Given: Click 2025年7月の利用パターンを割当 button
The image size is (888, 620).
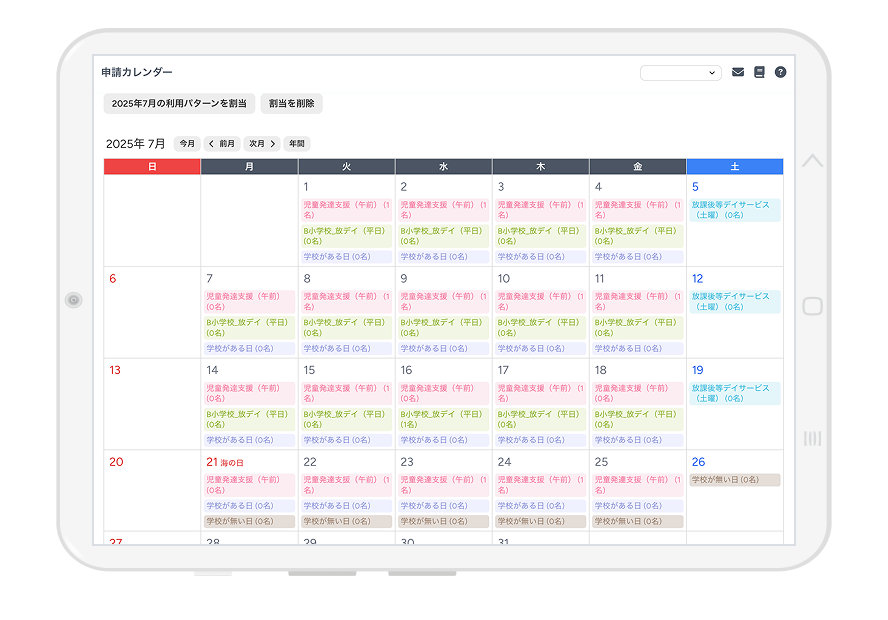Looking at the screenshot, I should (x=179, y=103).
